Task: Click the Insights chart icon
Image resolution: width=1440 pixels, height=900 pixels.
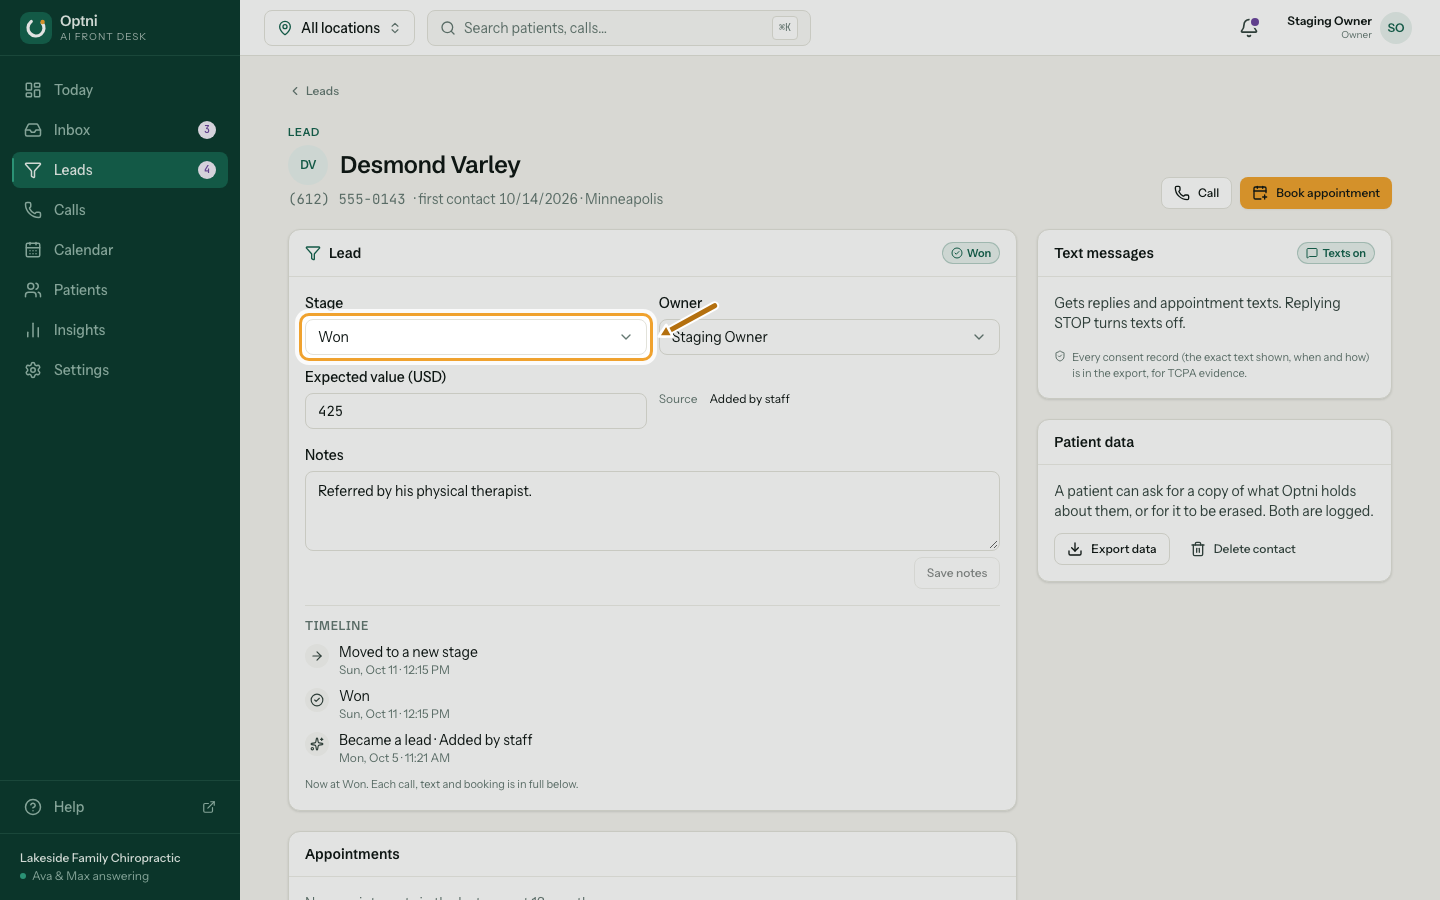Action: [x=33, y=330]
